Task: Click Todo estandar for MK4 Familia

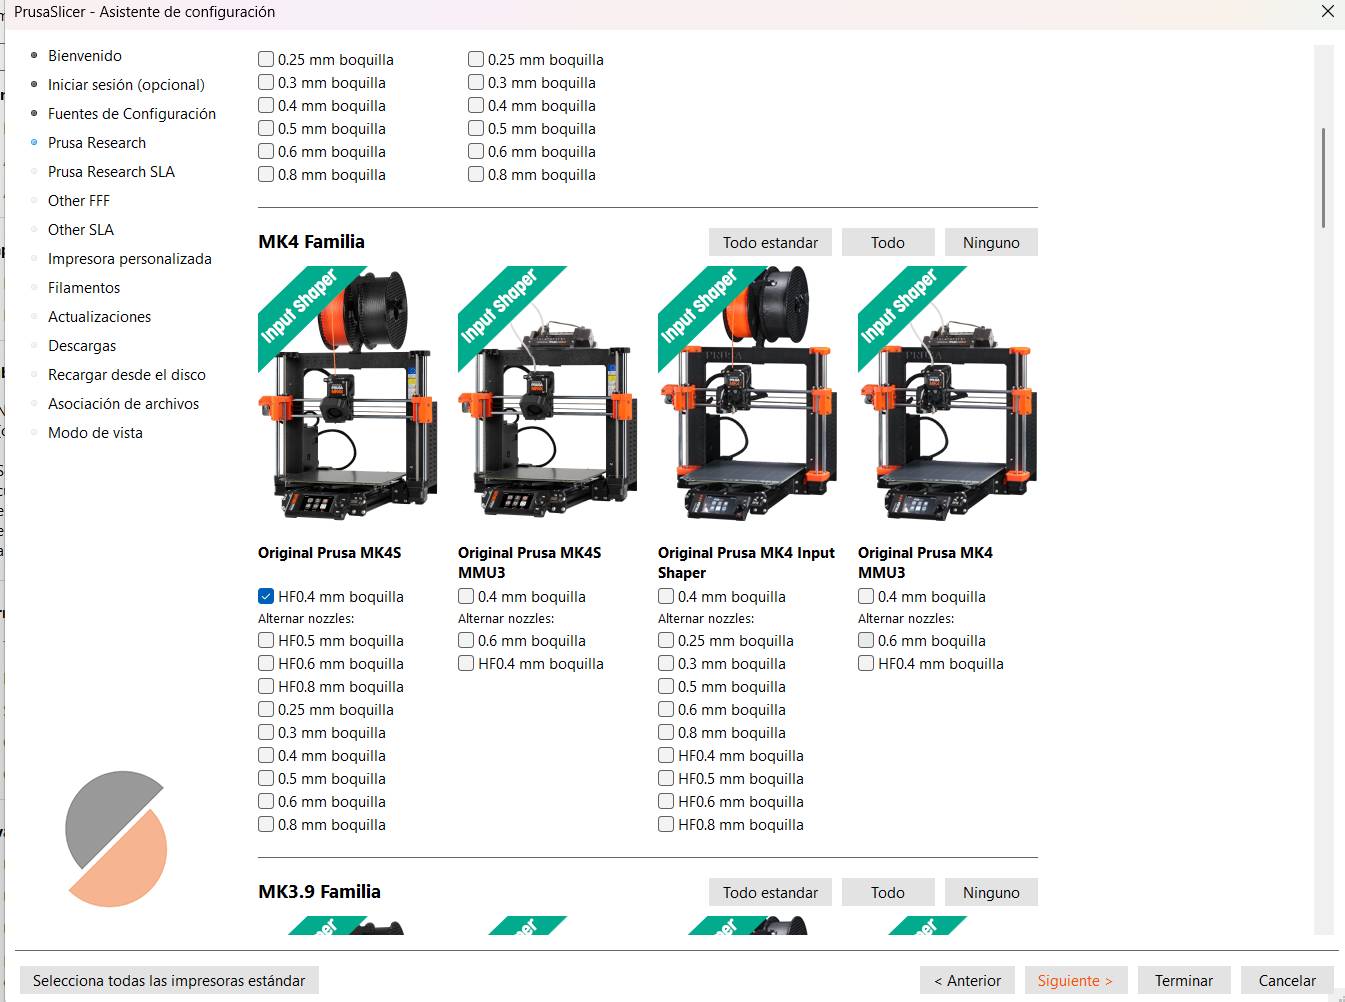Action: point(770,243)
